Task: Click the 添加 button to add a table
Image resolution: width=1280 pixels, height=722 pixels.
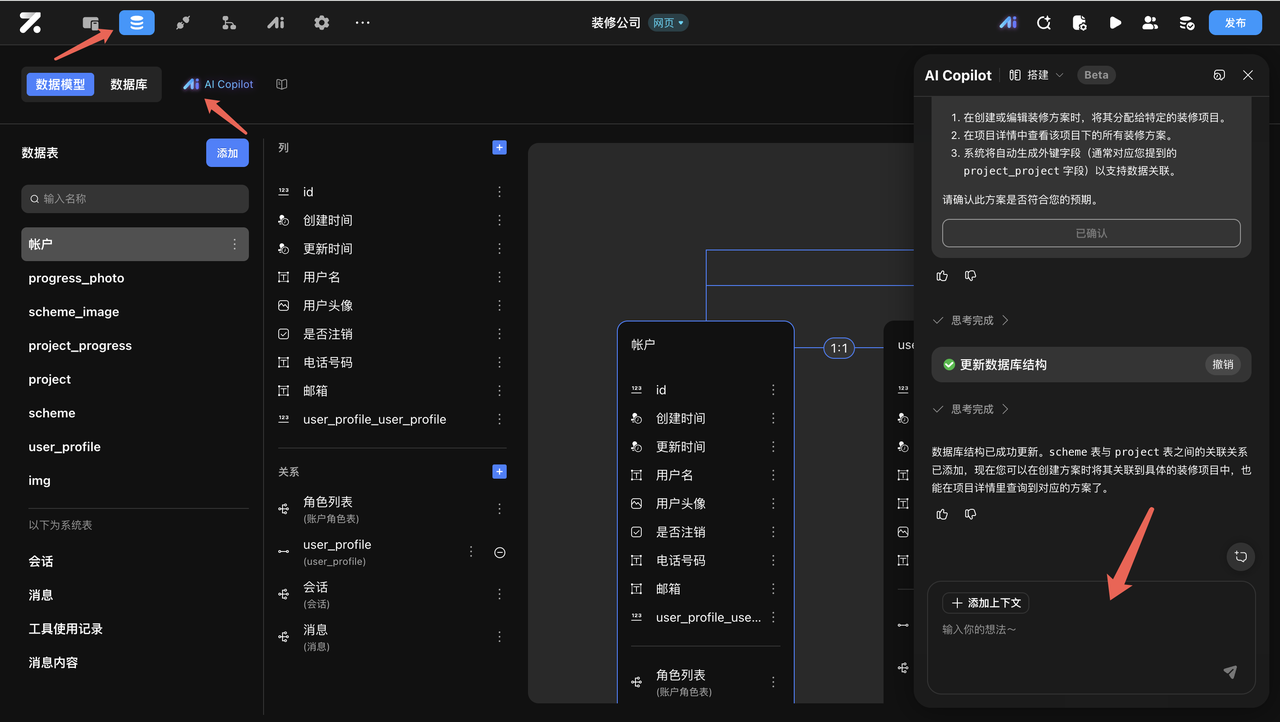Action: 227,153
